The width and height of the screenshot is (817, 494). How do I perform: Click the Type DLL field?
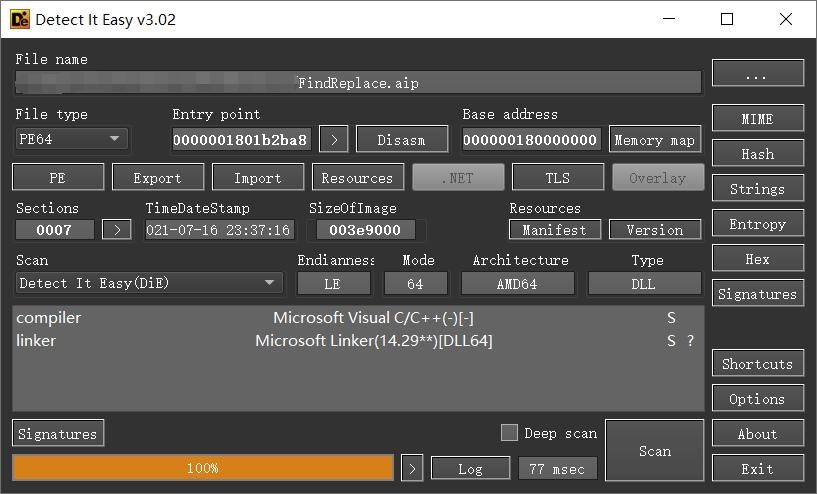645,283
